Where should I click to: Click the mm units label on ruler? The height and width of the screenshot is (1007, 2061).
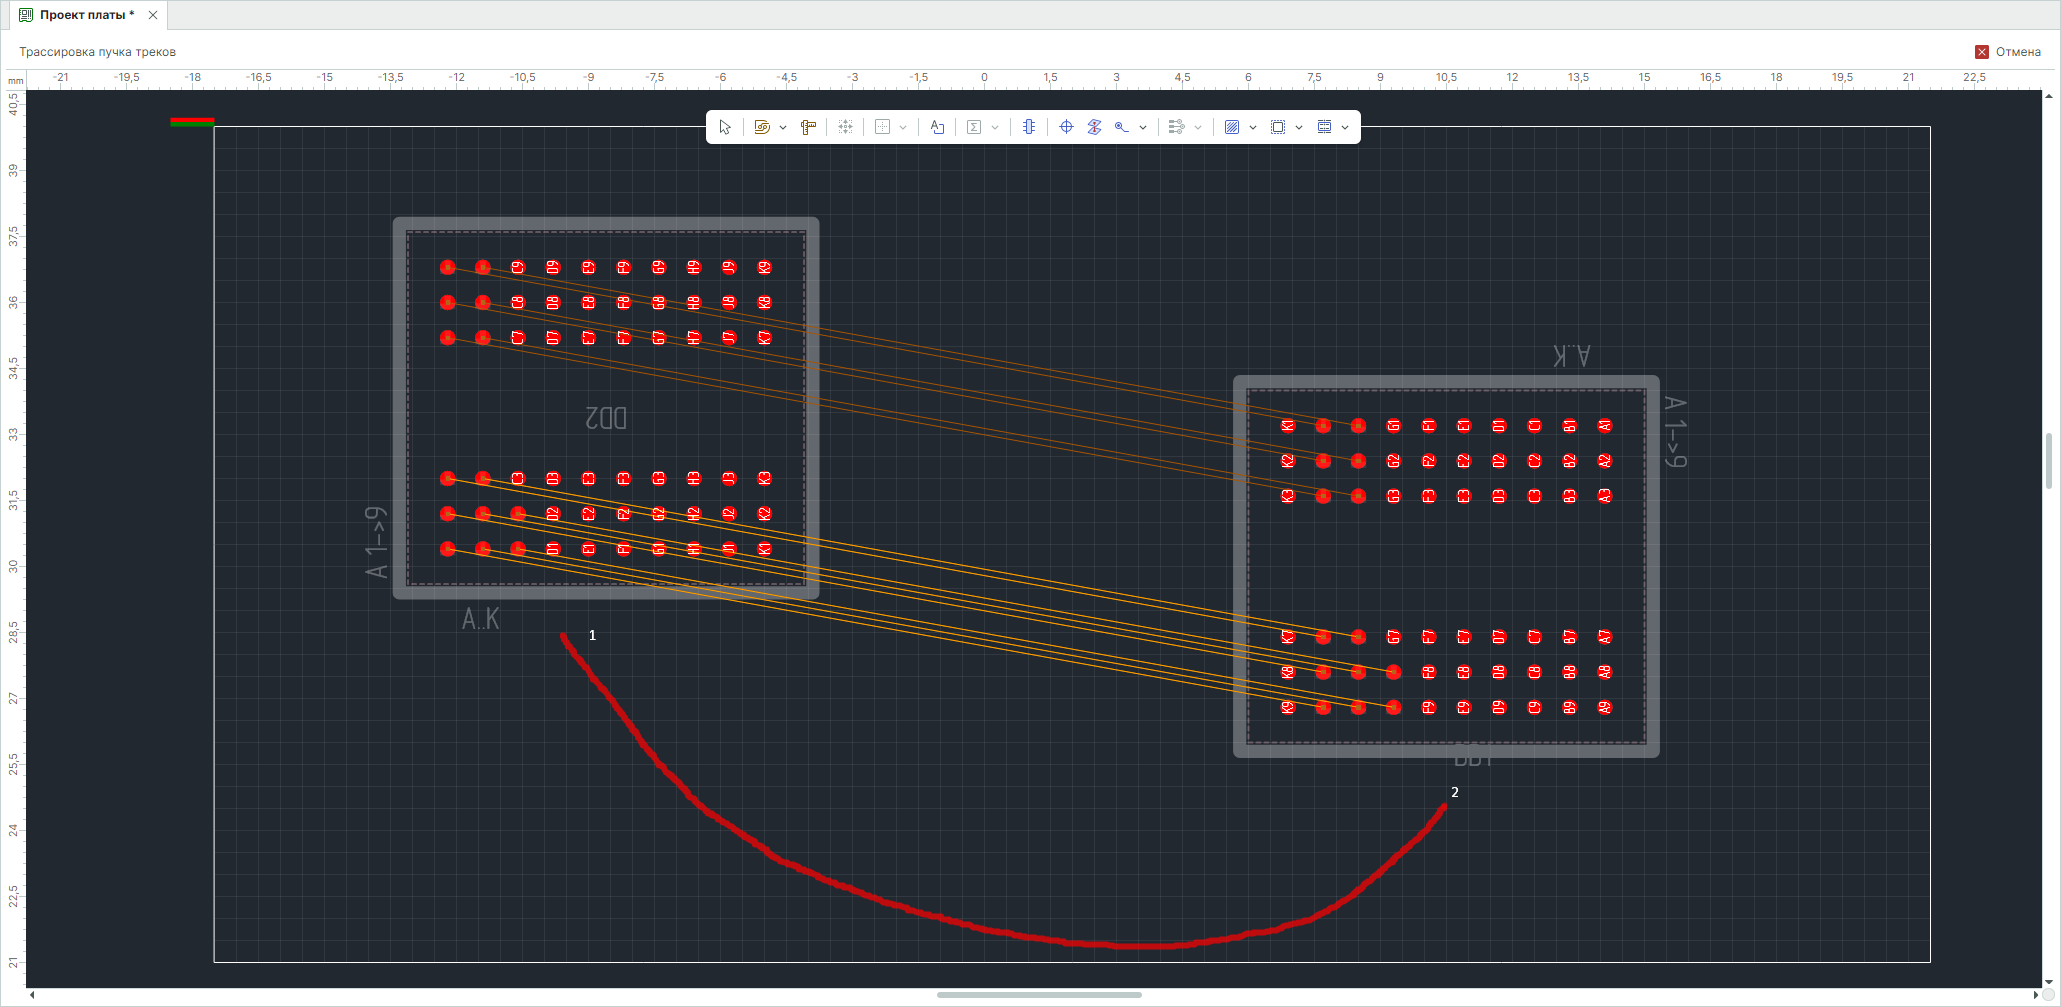point(16,80)
